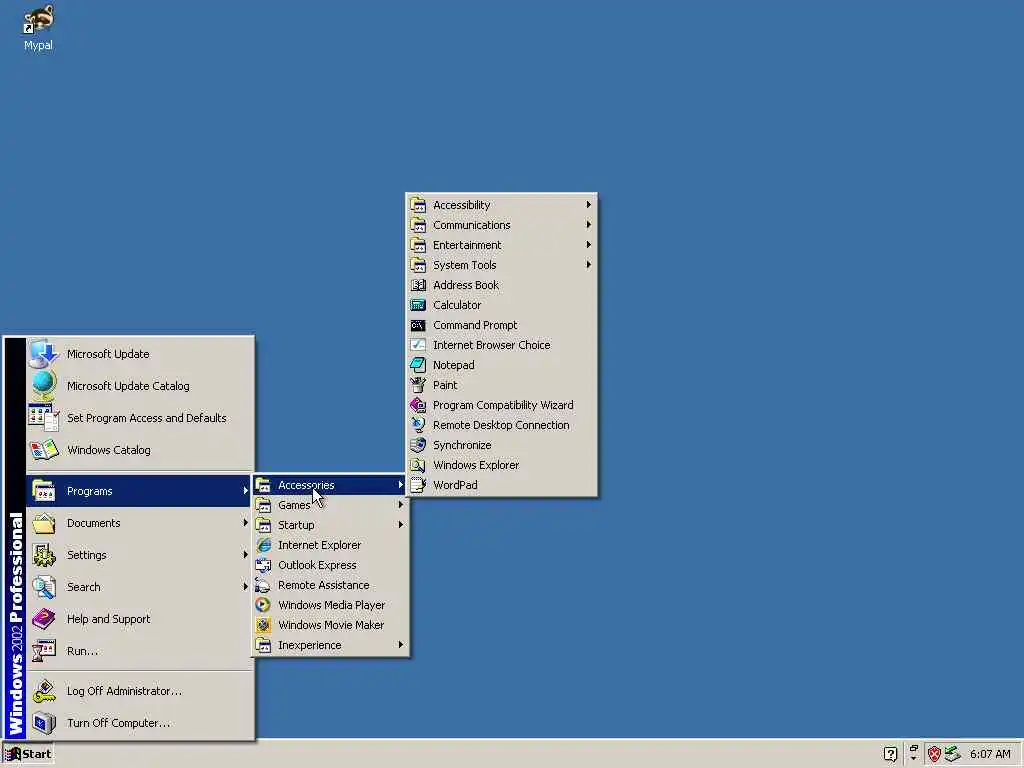This screenshot has height=768, width=1024.
Task: Click the Safely Remove Hardware tray icon
Action: pyautogui.click(x=953, y=754)
